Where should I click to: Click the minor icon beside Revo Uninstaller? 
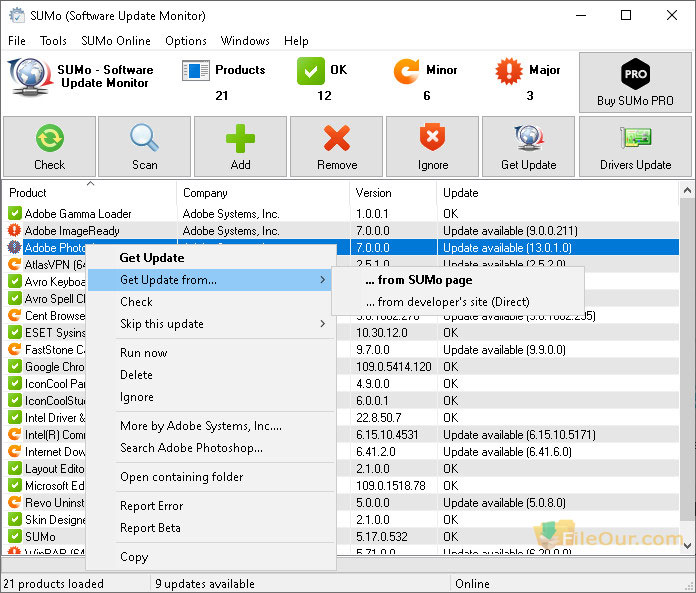pyautogui.click(x=15, y=502)
